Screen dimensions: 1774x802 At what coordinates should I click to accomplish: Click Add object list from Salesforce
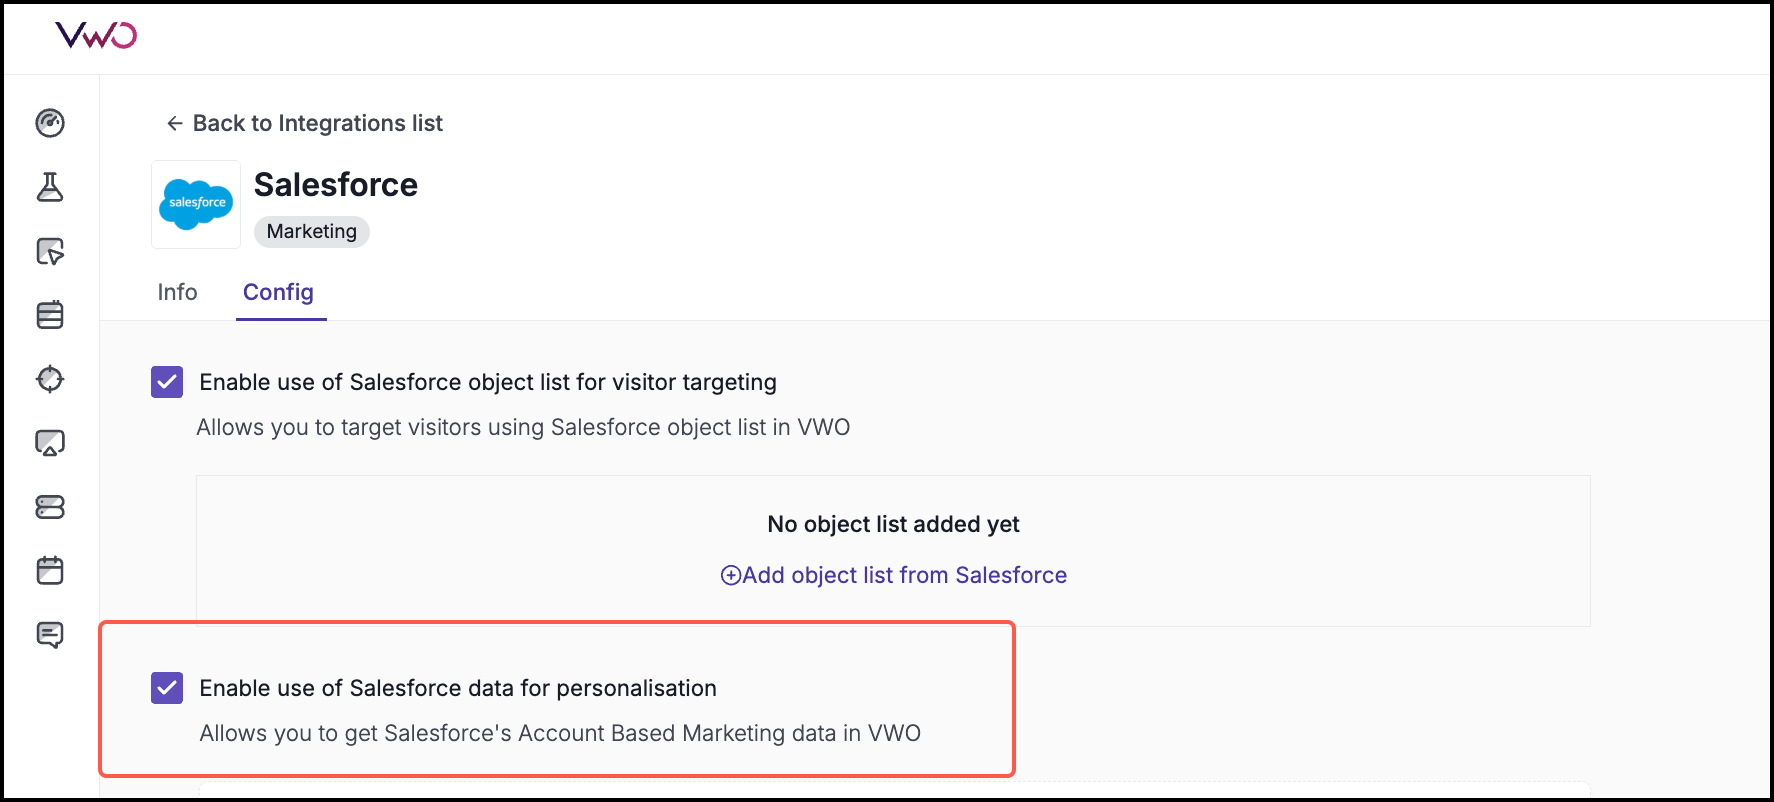click(x=893, y=575)
